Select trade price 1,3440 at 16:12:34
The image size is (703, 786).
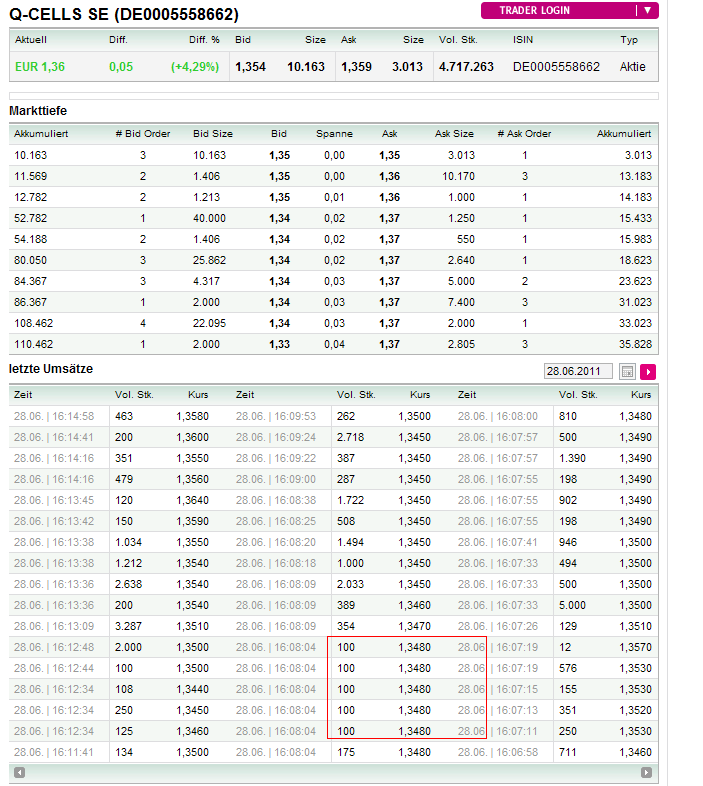point(193,689)
